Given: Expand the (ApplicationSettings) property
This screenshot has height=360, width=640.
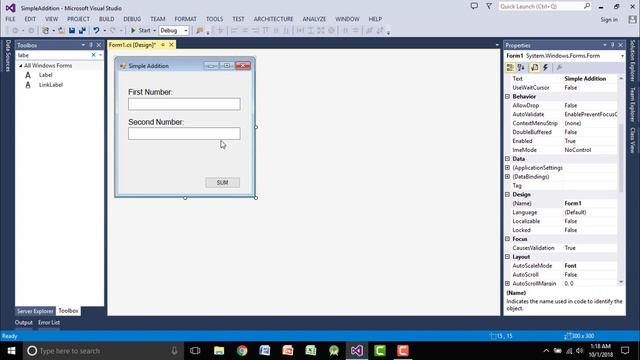Looking at the screenshot, I should (507, 168).
